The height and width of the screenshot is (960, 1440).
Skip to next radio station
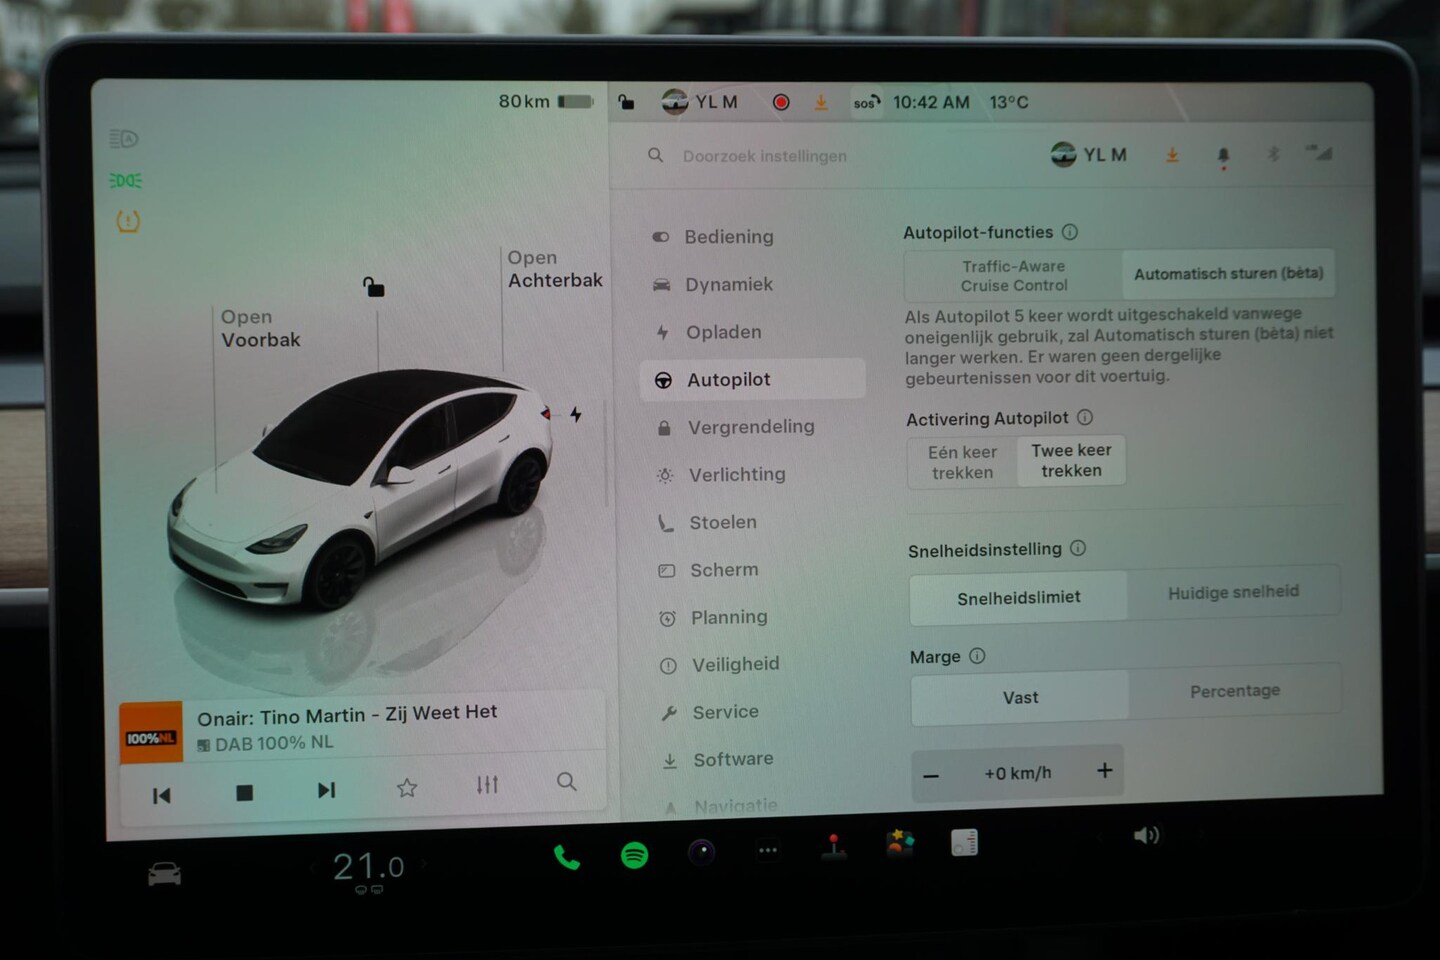(x=326, y=790)
